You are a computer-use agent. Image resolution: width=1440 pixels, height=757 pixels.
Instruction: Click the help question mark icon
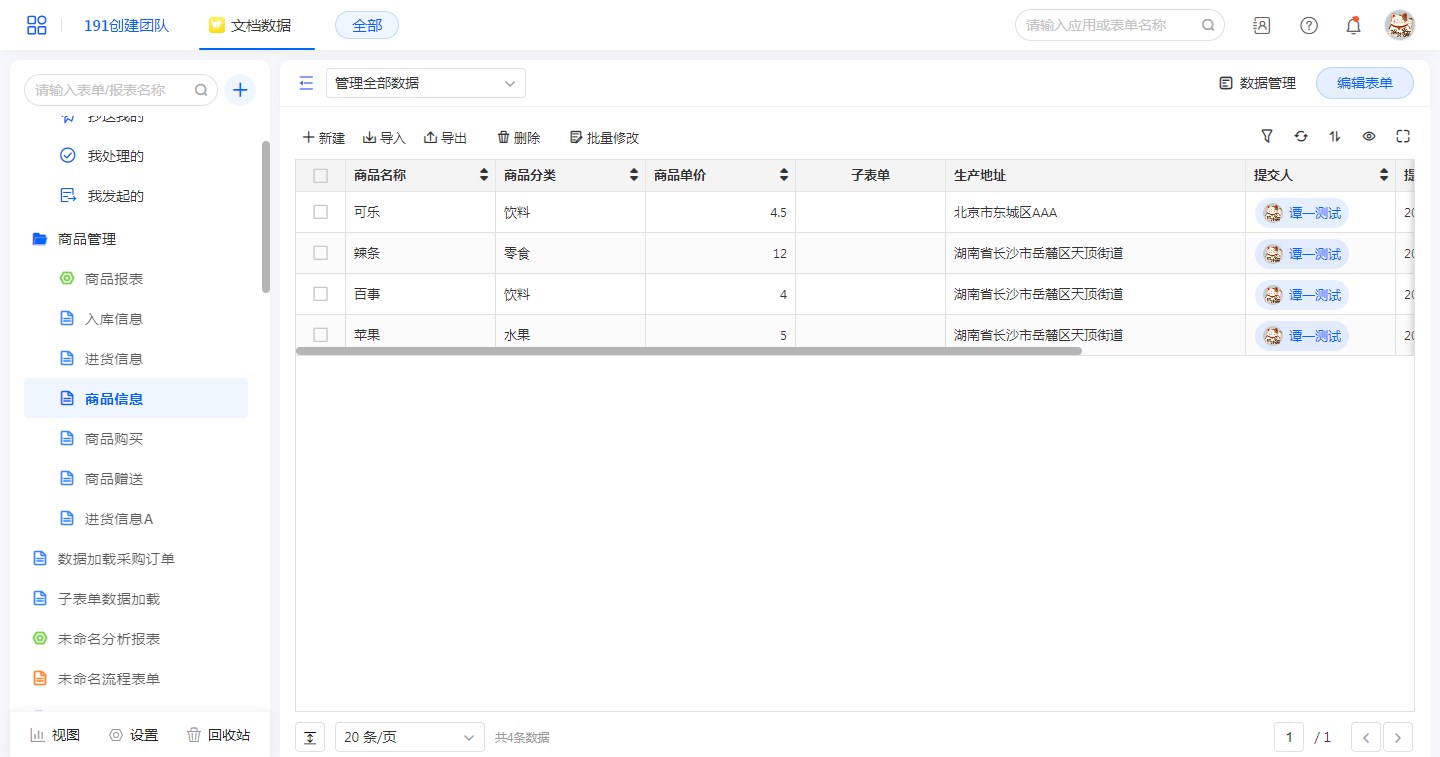tap(1309, 26)
